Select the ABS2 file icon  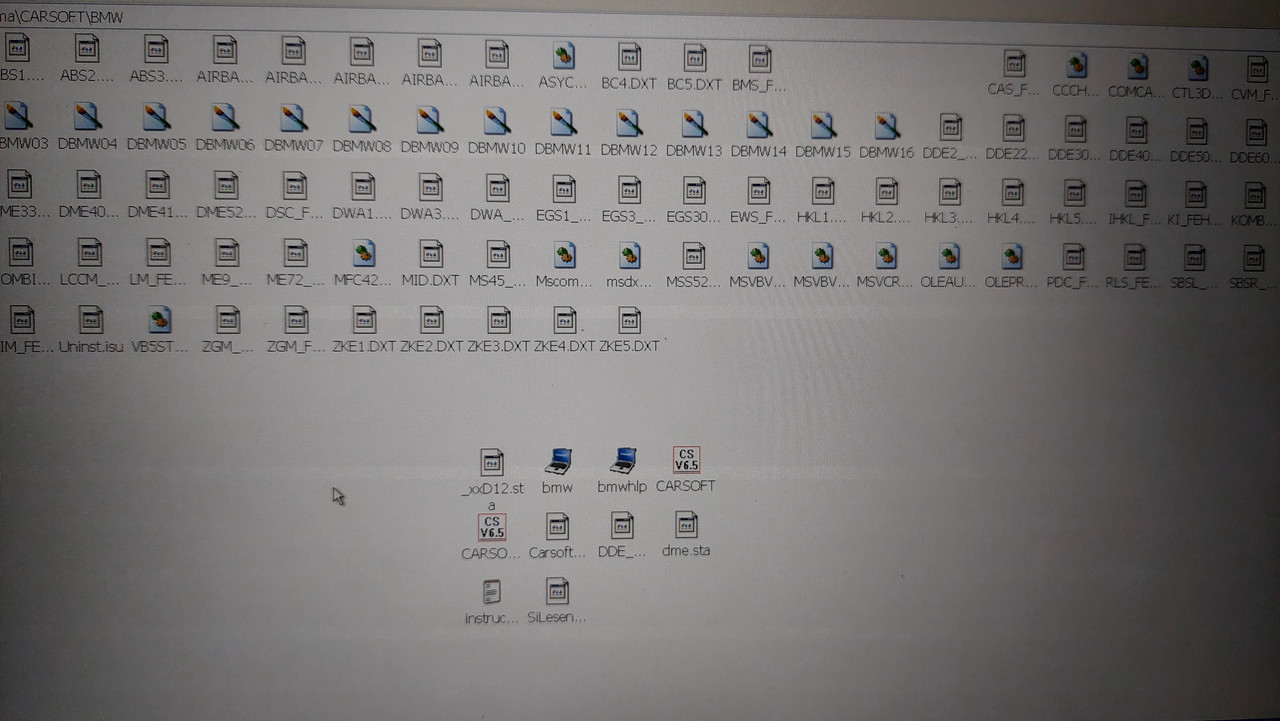coord(88,49)
